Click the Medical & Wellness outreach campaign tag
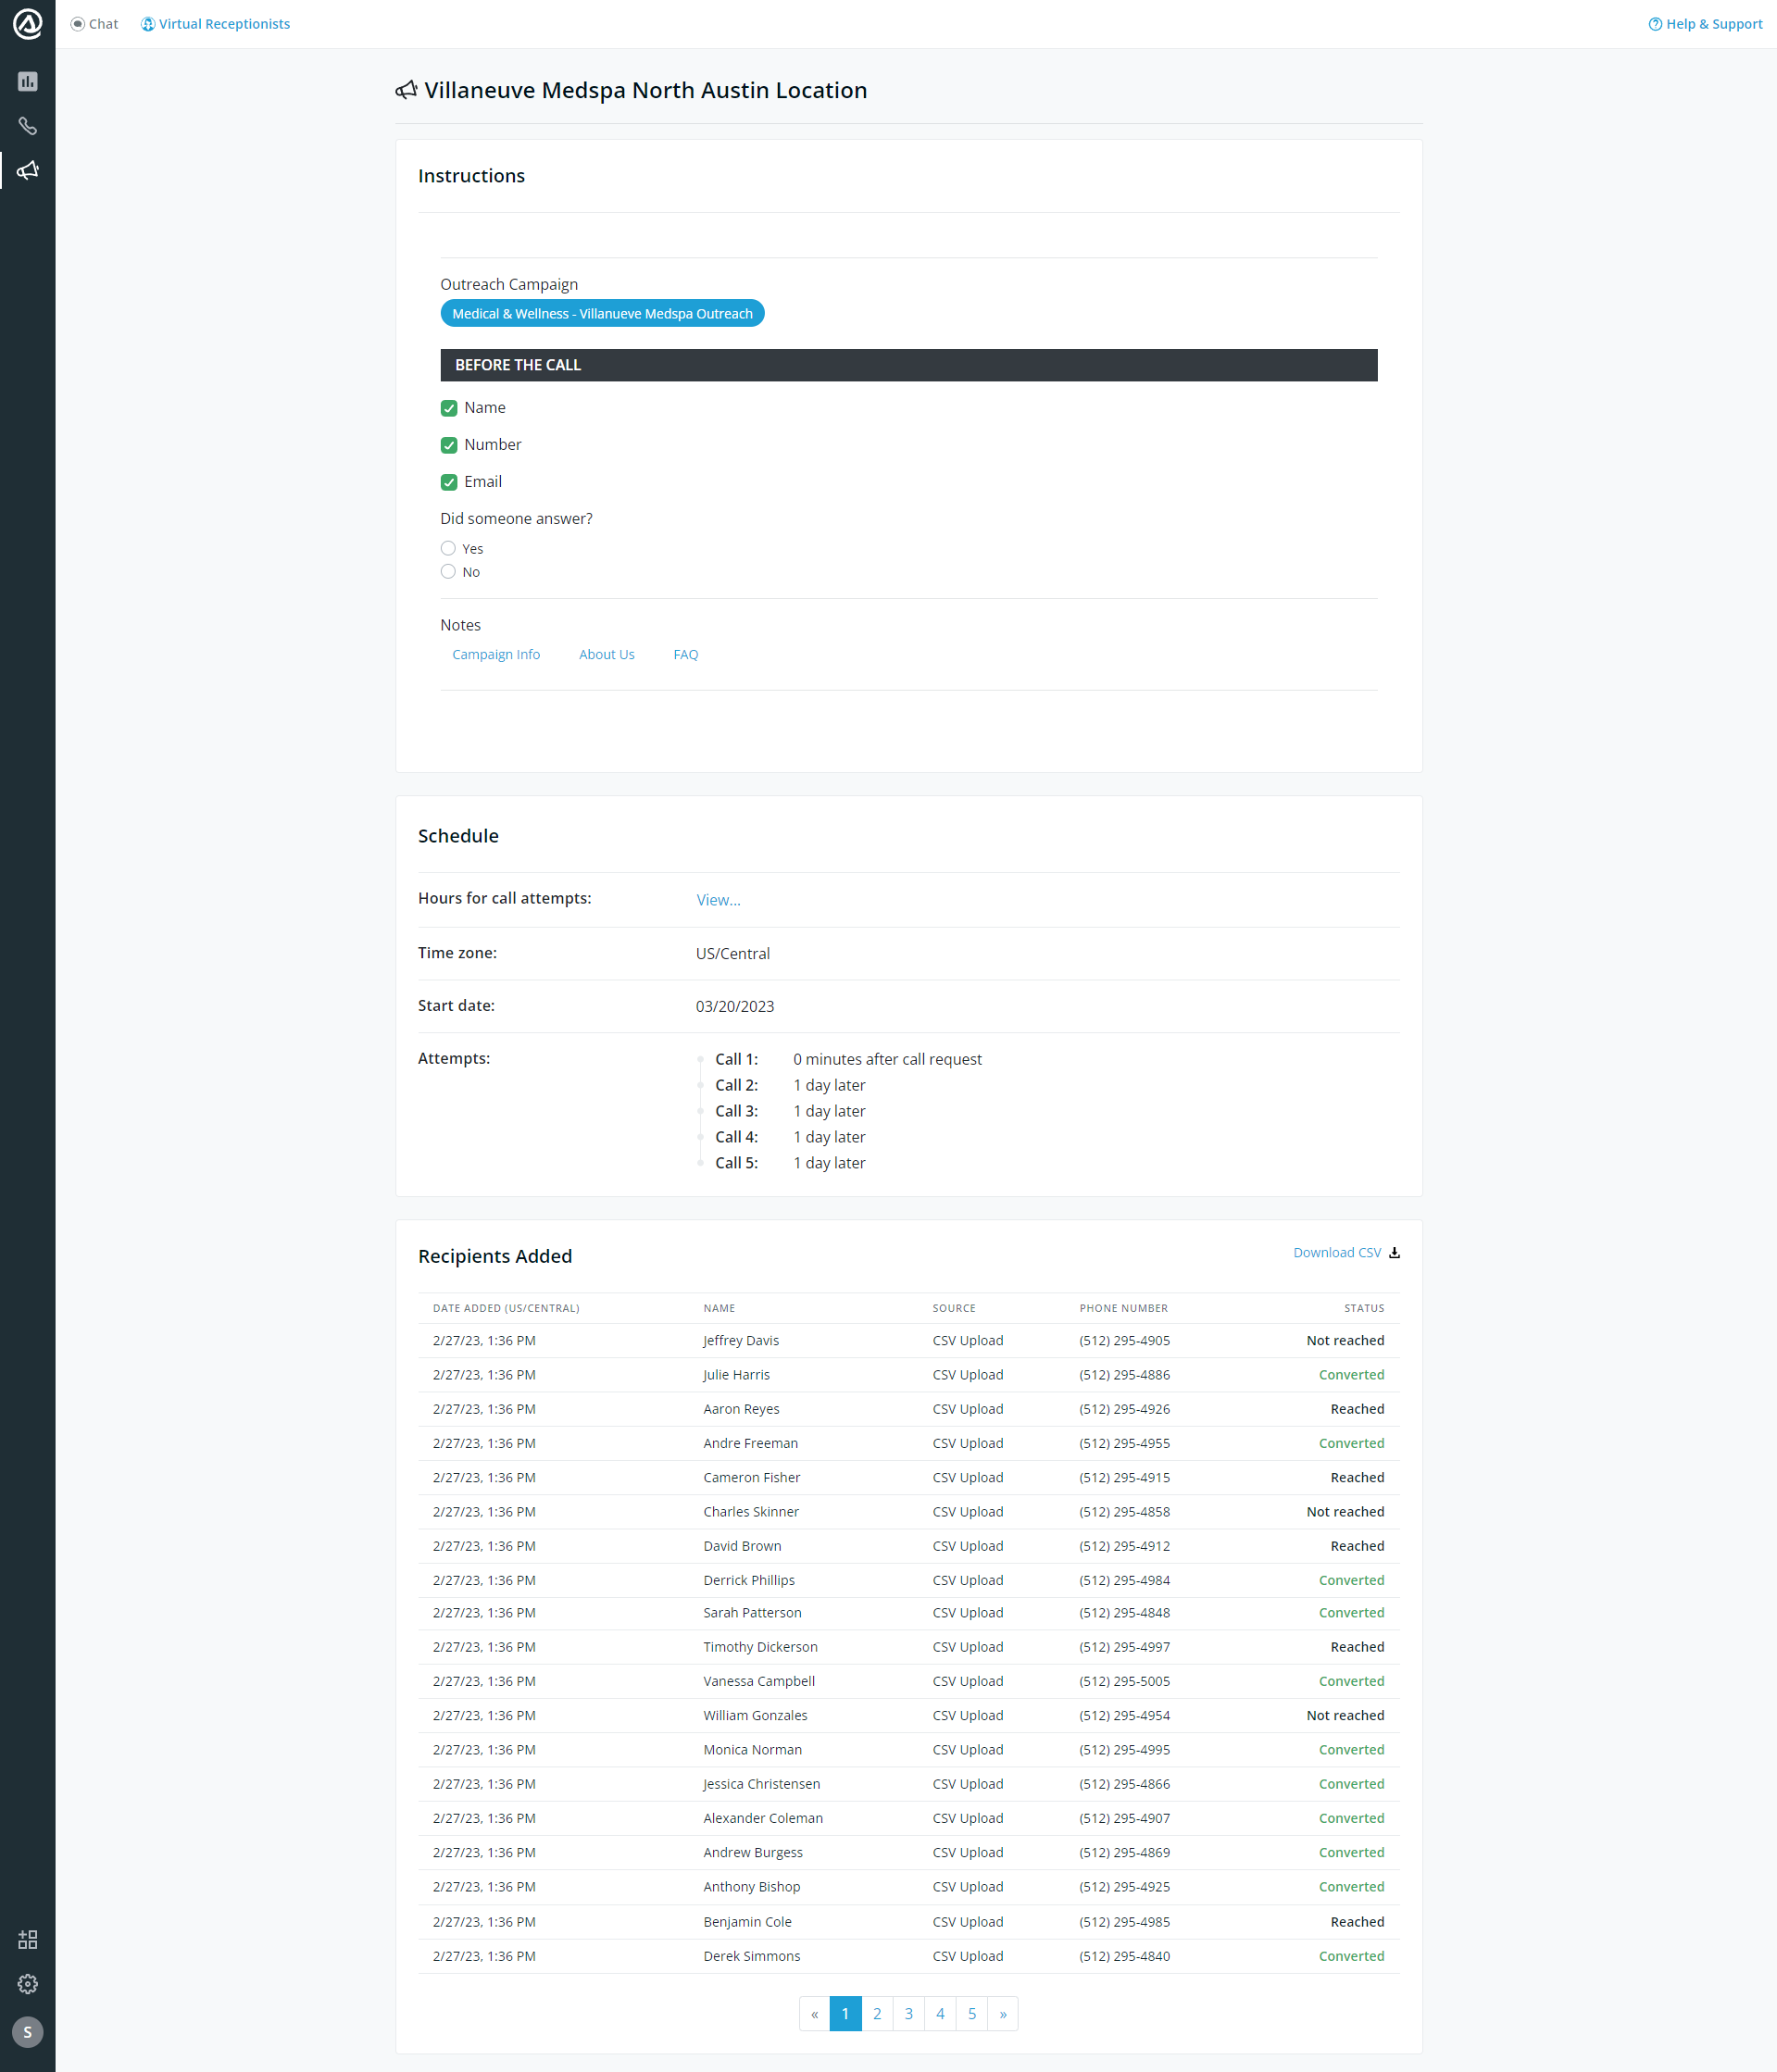Image resolution: width=1777 pixels, height=2072 pixels. click(602, 313)
